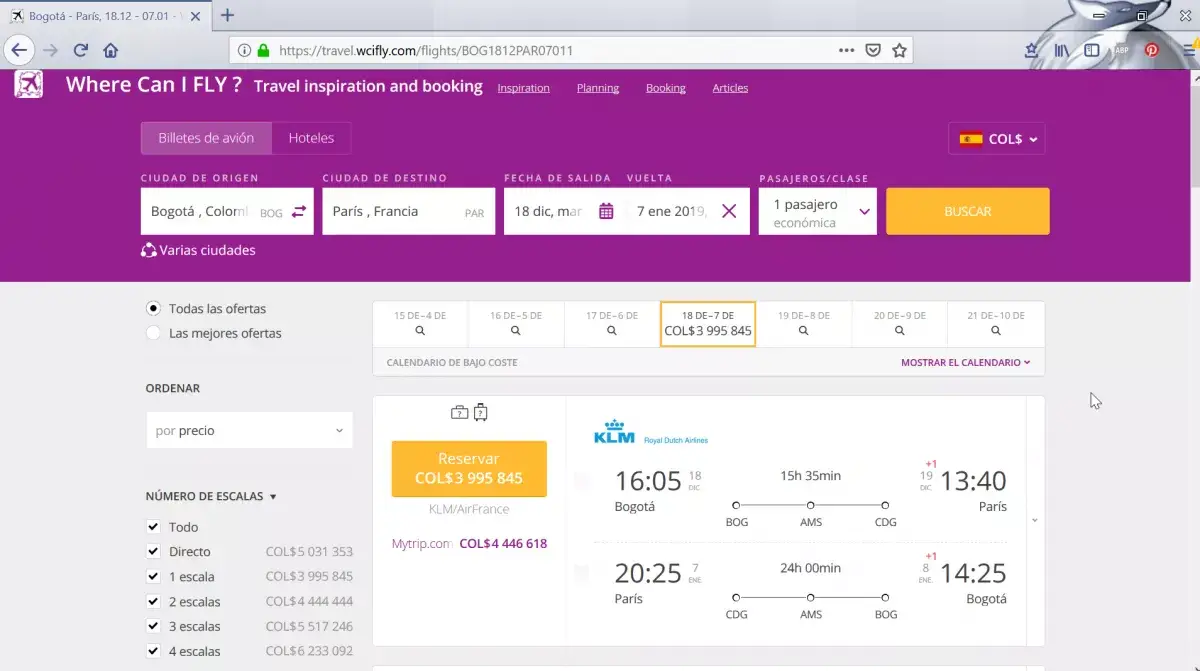Open passengers and class dropdown
Viewport: 1200px width, 671px height.
coord(818,212)
